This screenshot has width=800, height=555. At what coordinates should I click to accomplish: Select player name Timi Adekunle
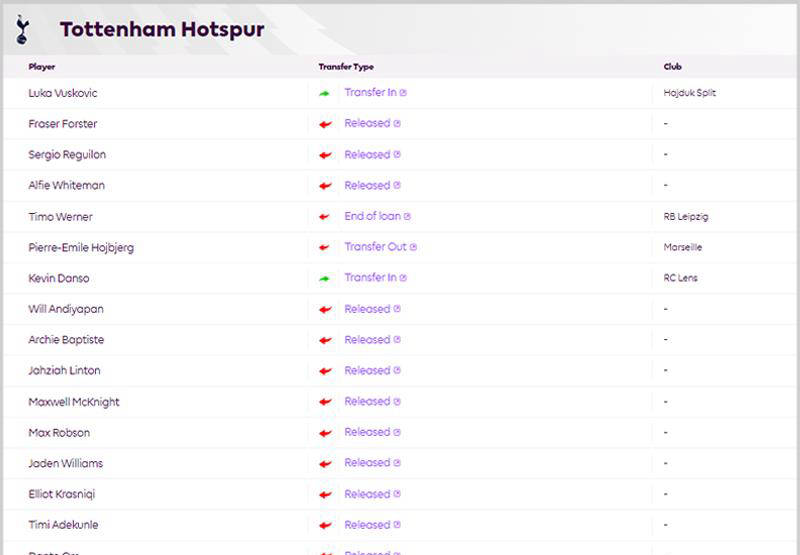pos(63,525)
